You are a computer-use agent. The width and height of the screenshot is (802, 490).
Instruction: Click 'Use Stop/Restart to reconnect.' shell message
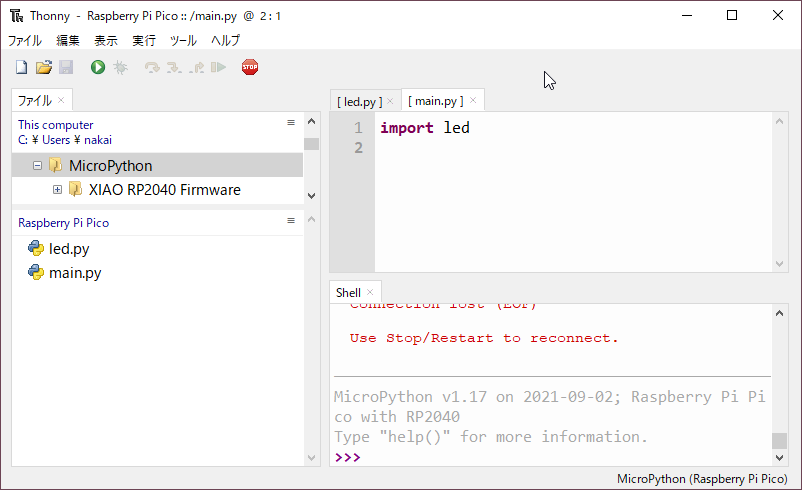tap(484, 338)
